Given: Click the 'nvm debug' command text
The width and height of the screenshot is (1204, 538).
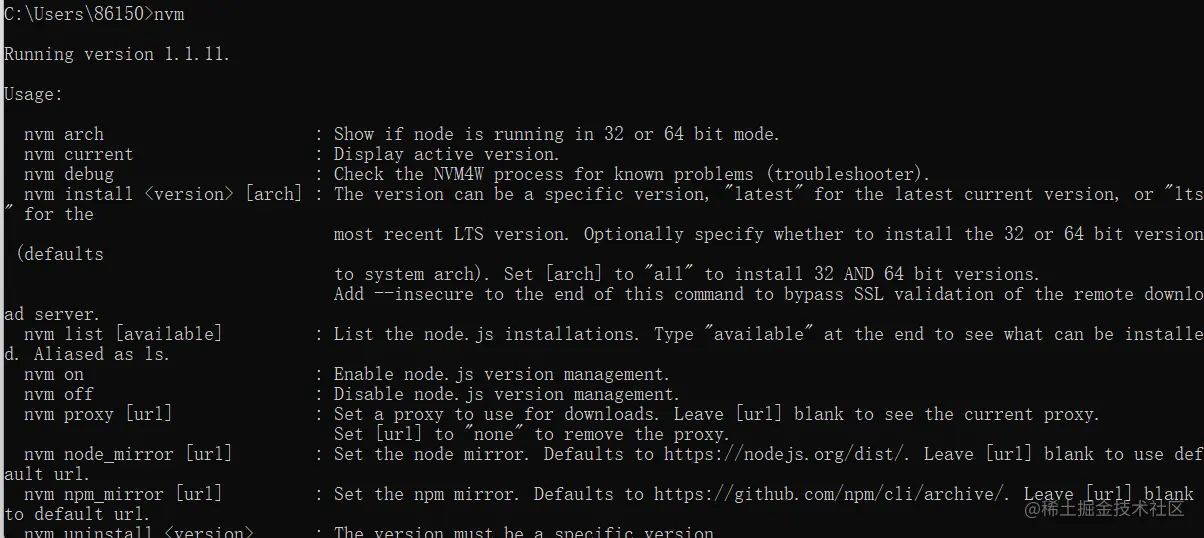Looking at the screenshot, I should 69,174.
